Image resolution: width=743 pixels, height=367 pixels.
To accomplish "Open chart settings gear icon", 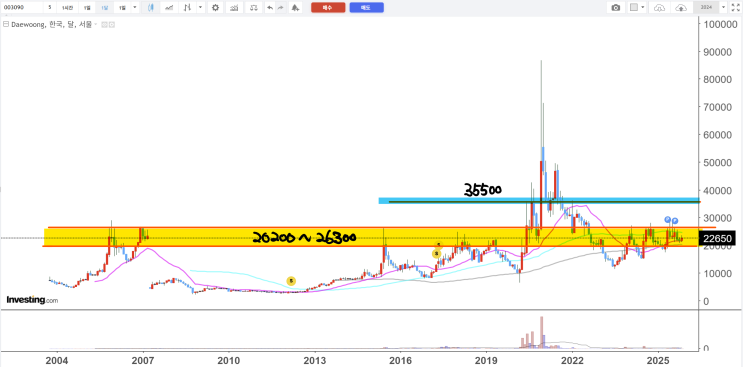I will pyautogui.click(x=215, y=8).
